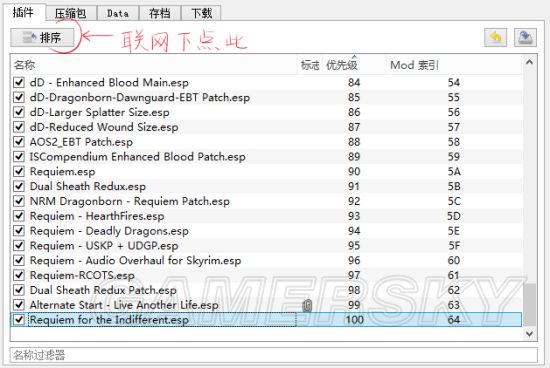Viewport: 550px width, 368px height.
Task: Switch to the 压缩包 tab
Action: [x=71, y=13]
